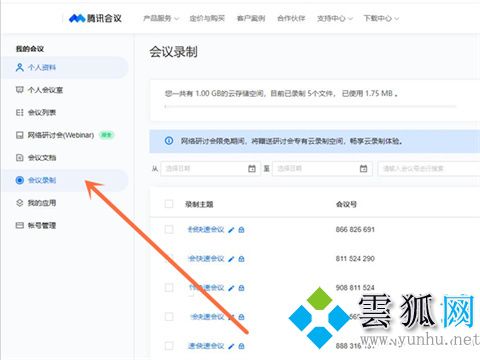Edit name of recording 811 524 290 with pencil

click(231, 259)
